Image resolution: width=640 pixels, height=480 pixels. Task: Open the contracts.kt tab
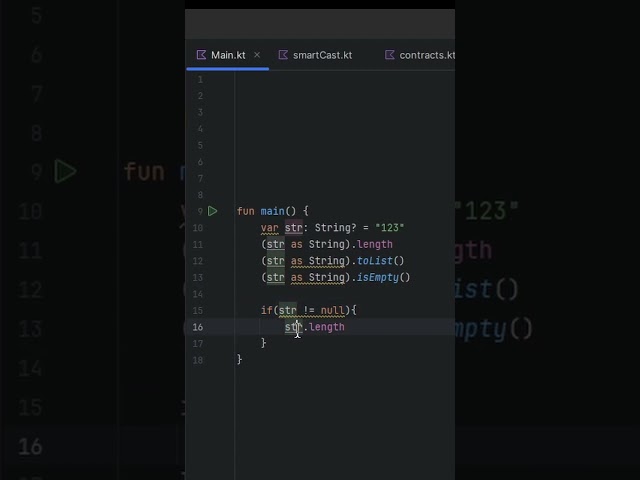[x=420, y=55]
